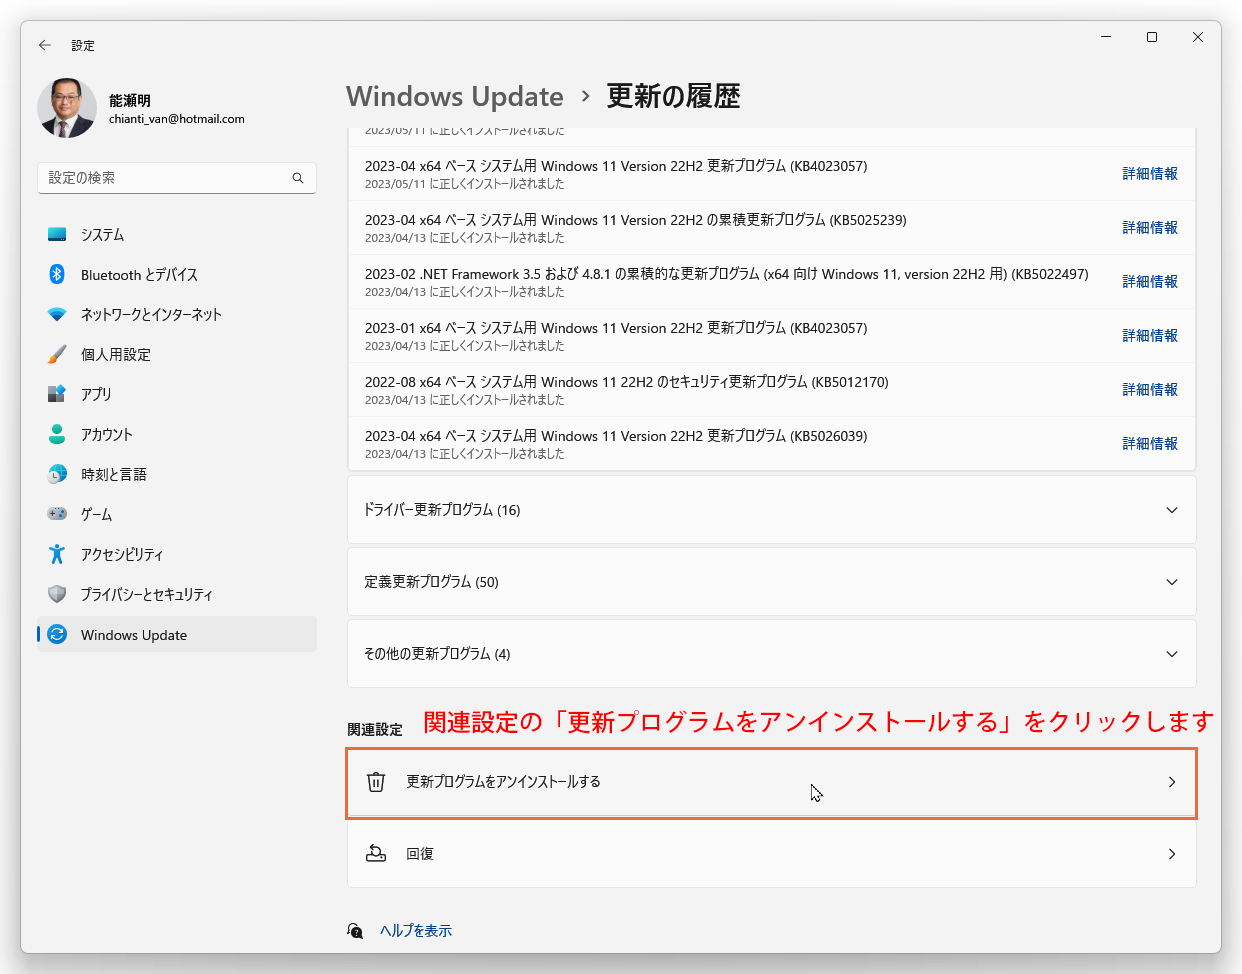
Task: Click the KB5022497 .NET Framework update title
Action: pos(727,274)
